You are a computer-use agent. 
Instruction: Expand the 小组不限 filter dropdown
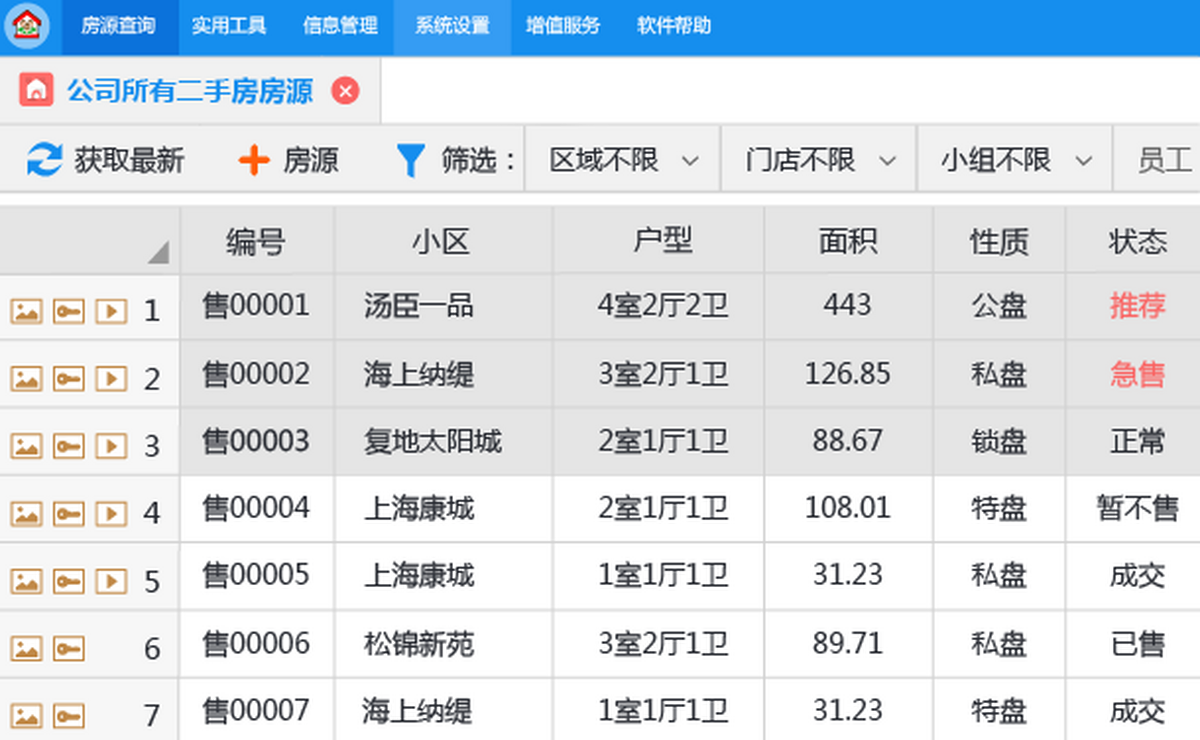click(1014, 160)
